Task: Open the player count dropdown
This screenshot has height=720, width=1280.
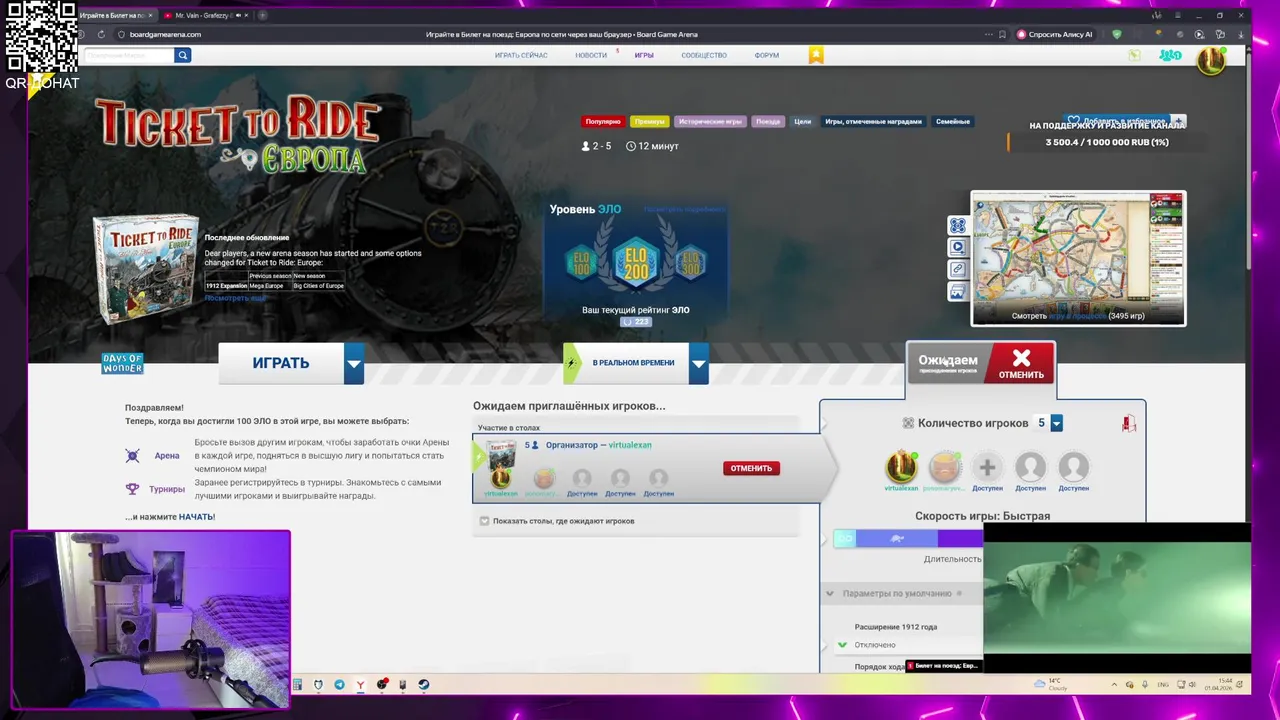Action: point(1056,424)
